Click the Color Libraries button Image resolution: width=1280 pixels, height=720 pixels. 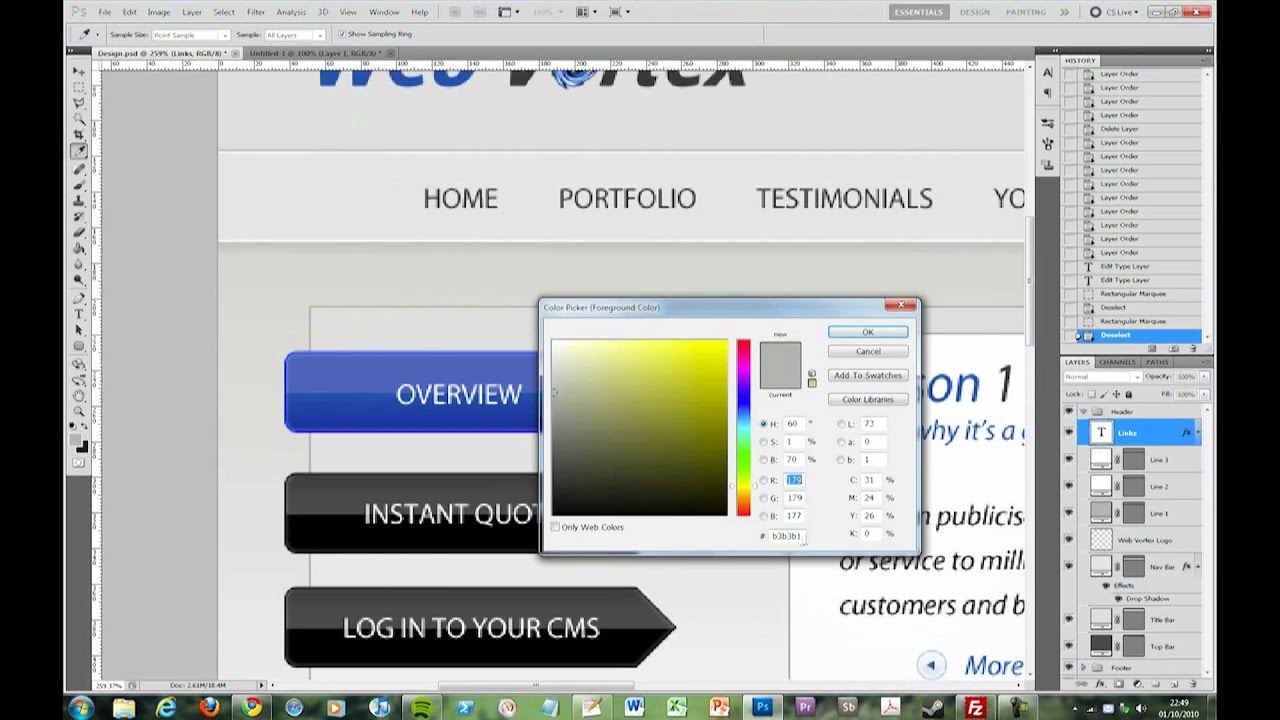tap(868, 399)
